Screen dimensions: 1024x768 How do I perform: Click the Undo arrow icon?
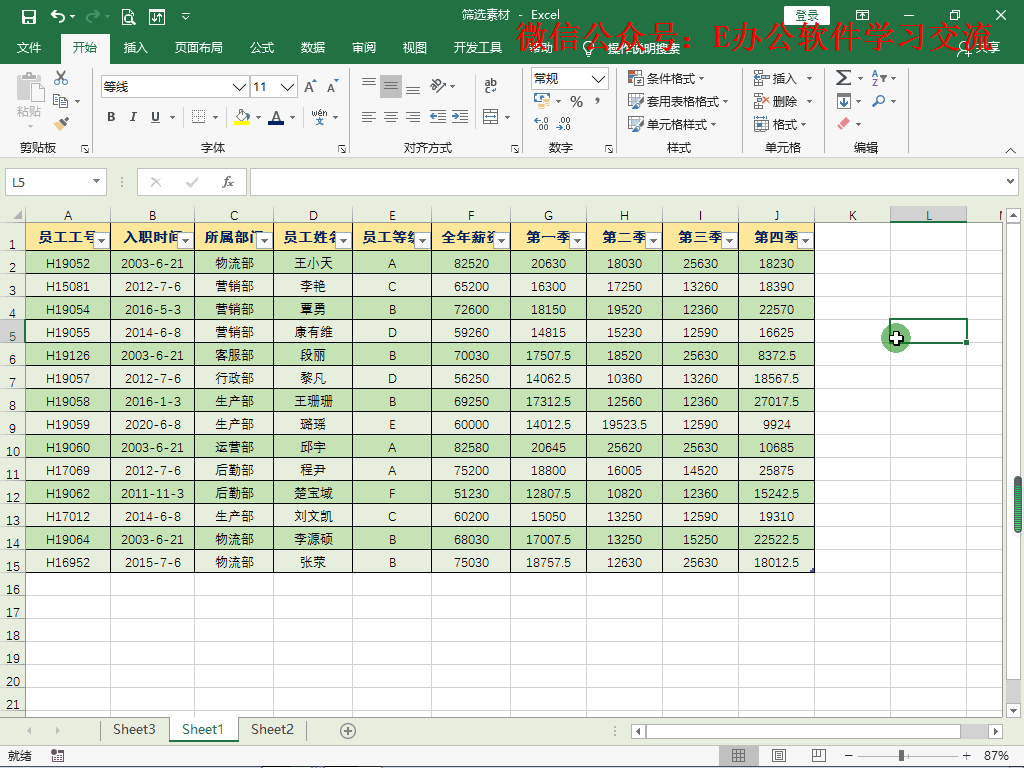click(58, 17)
